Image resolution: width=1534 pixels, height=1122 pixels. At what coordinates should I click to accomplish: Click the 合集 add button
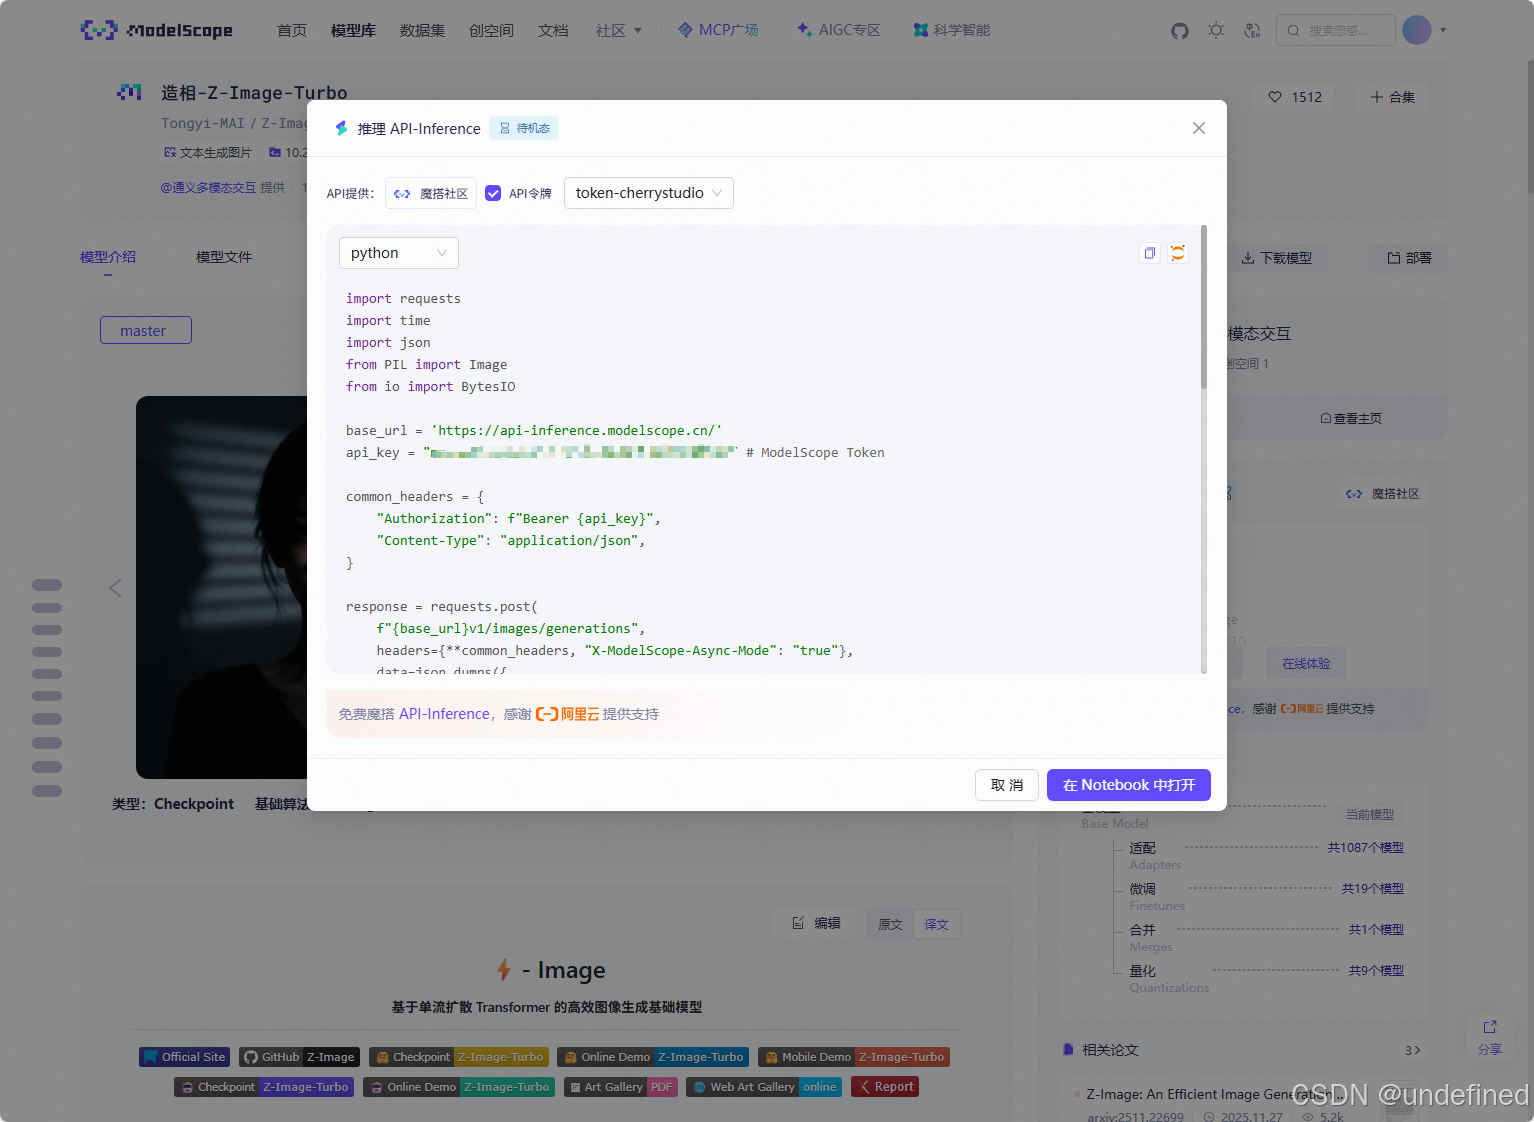tap(1392, 97)
